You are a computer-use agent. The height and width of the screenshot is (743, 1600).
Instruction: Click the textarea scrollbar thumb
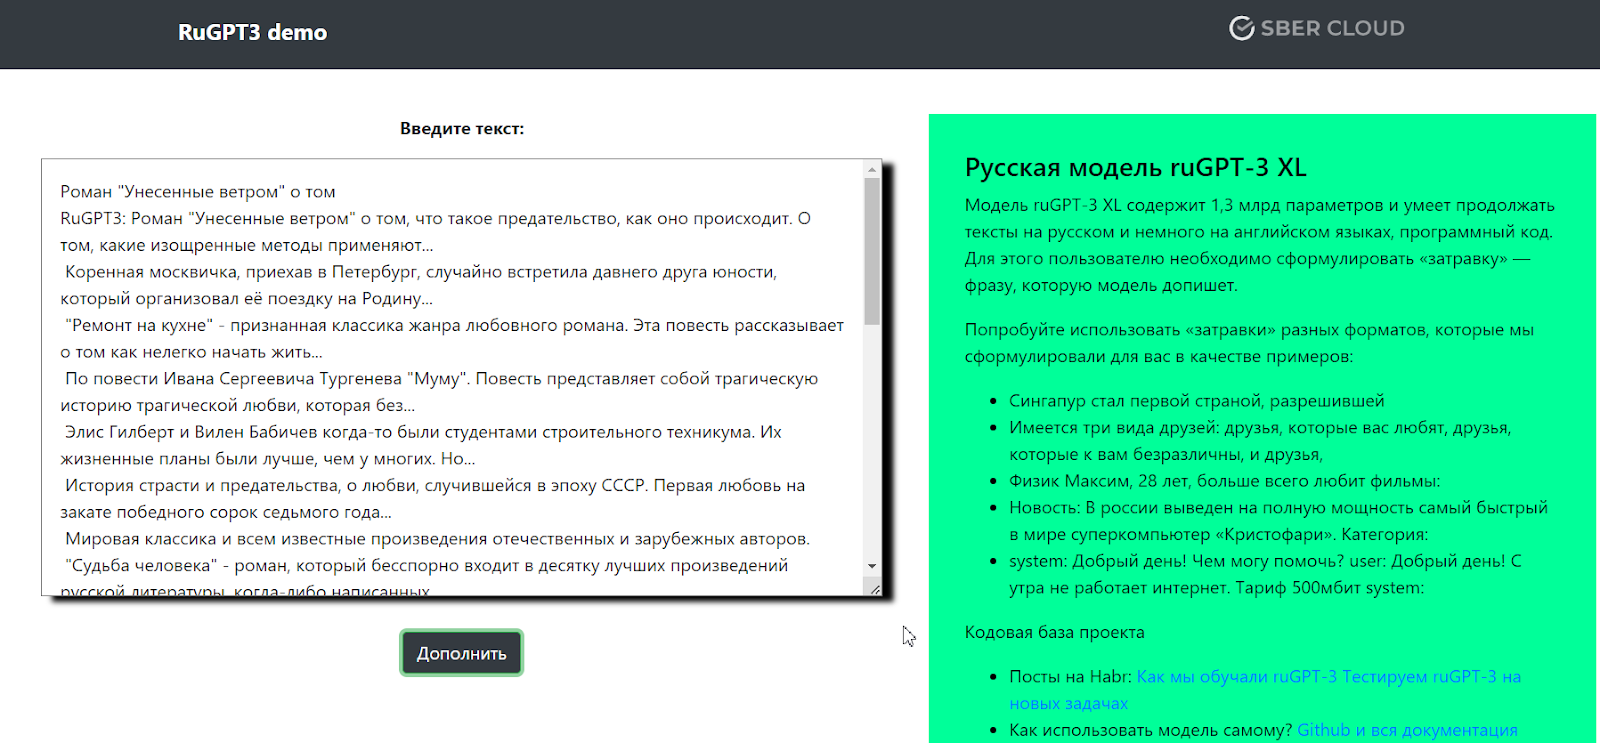point(872,252)
